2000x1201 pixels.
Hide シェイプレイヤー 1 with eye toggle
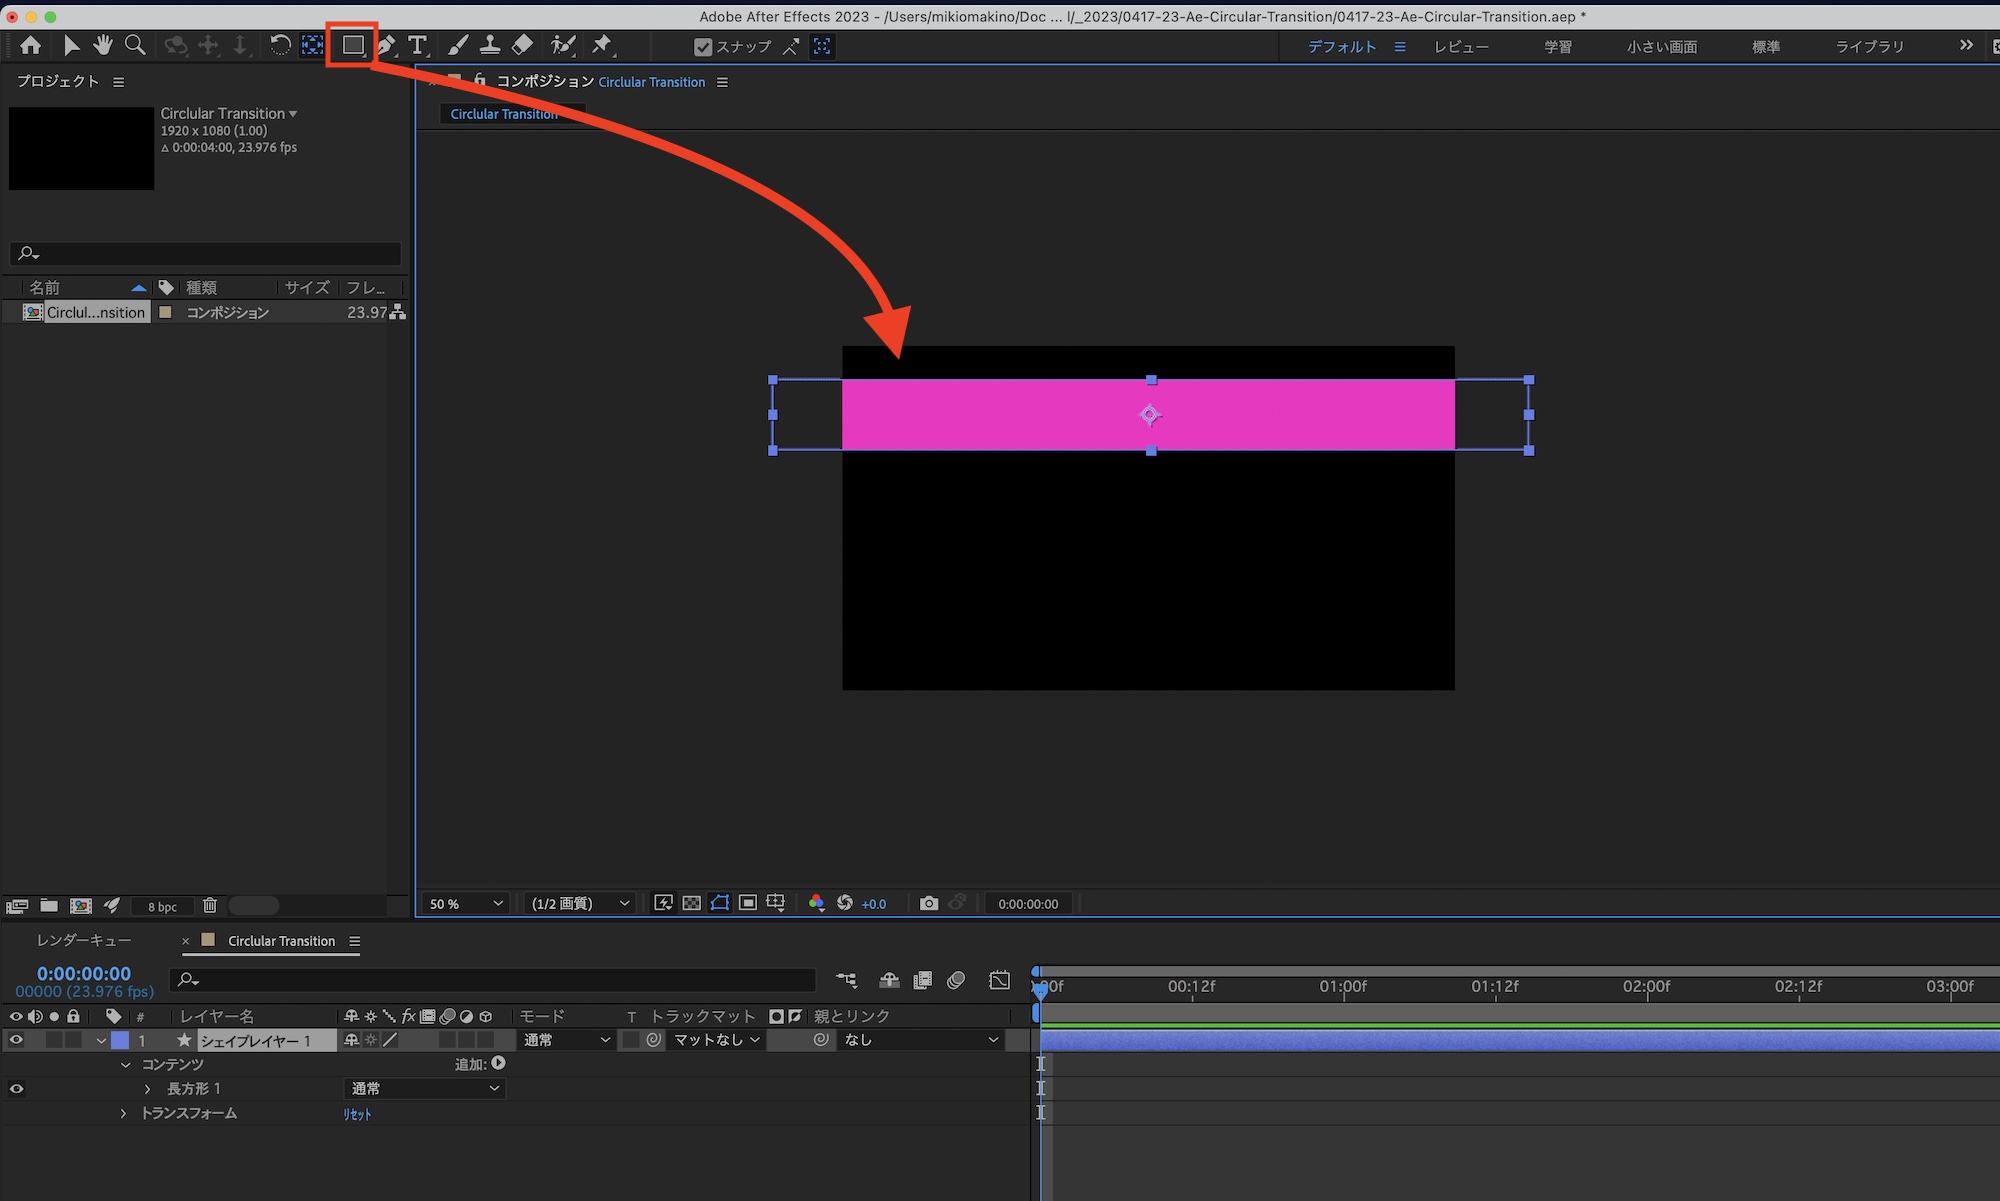(x=16, y=1040)
